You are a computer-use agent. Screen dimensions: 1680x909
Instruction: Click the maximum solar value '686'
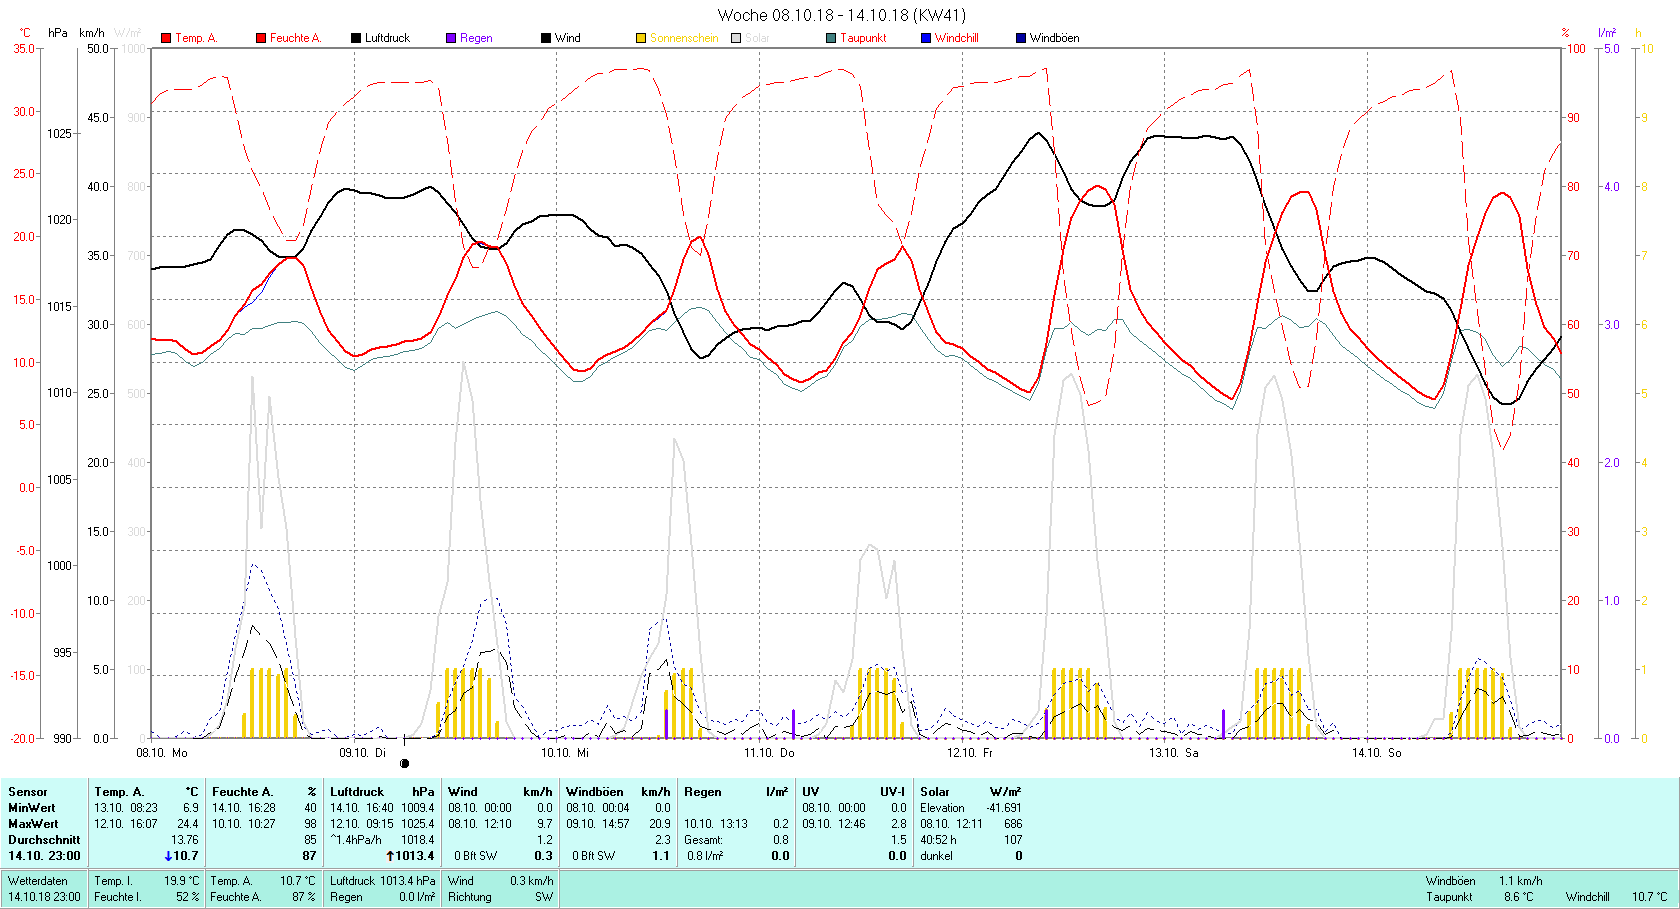(x=1013, y=824)
